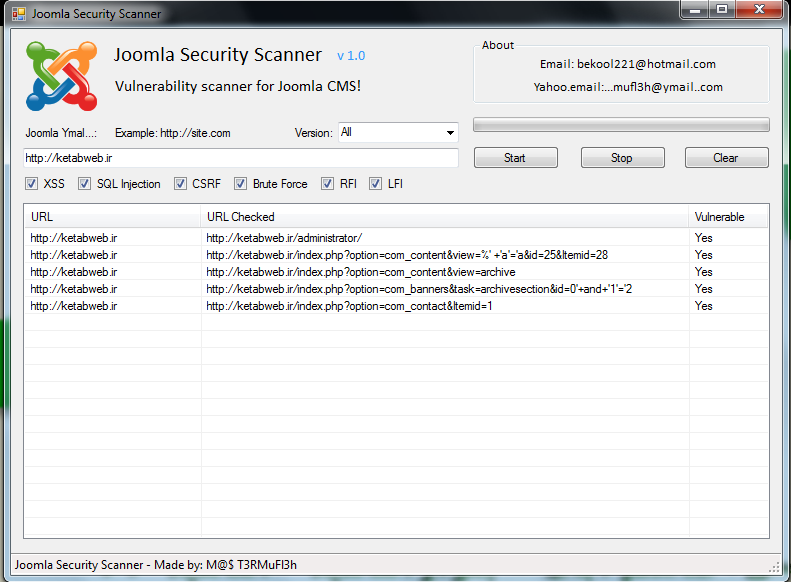Image resolution: width=792 pixels, height=585 pixels.
Task: Click the v 1.0 version label
Action: 351,56
